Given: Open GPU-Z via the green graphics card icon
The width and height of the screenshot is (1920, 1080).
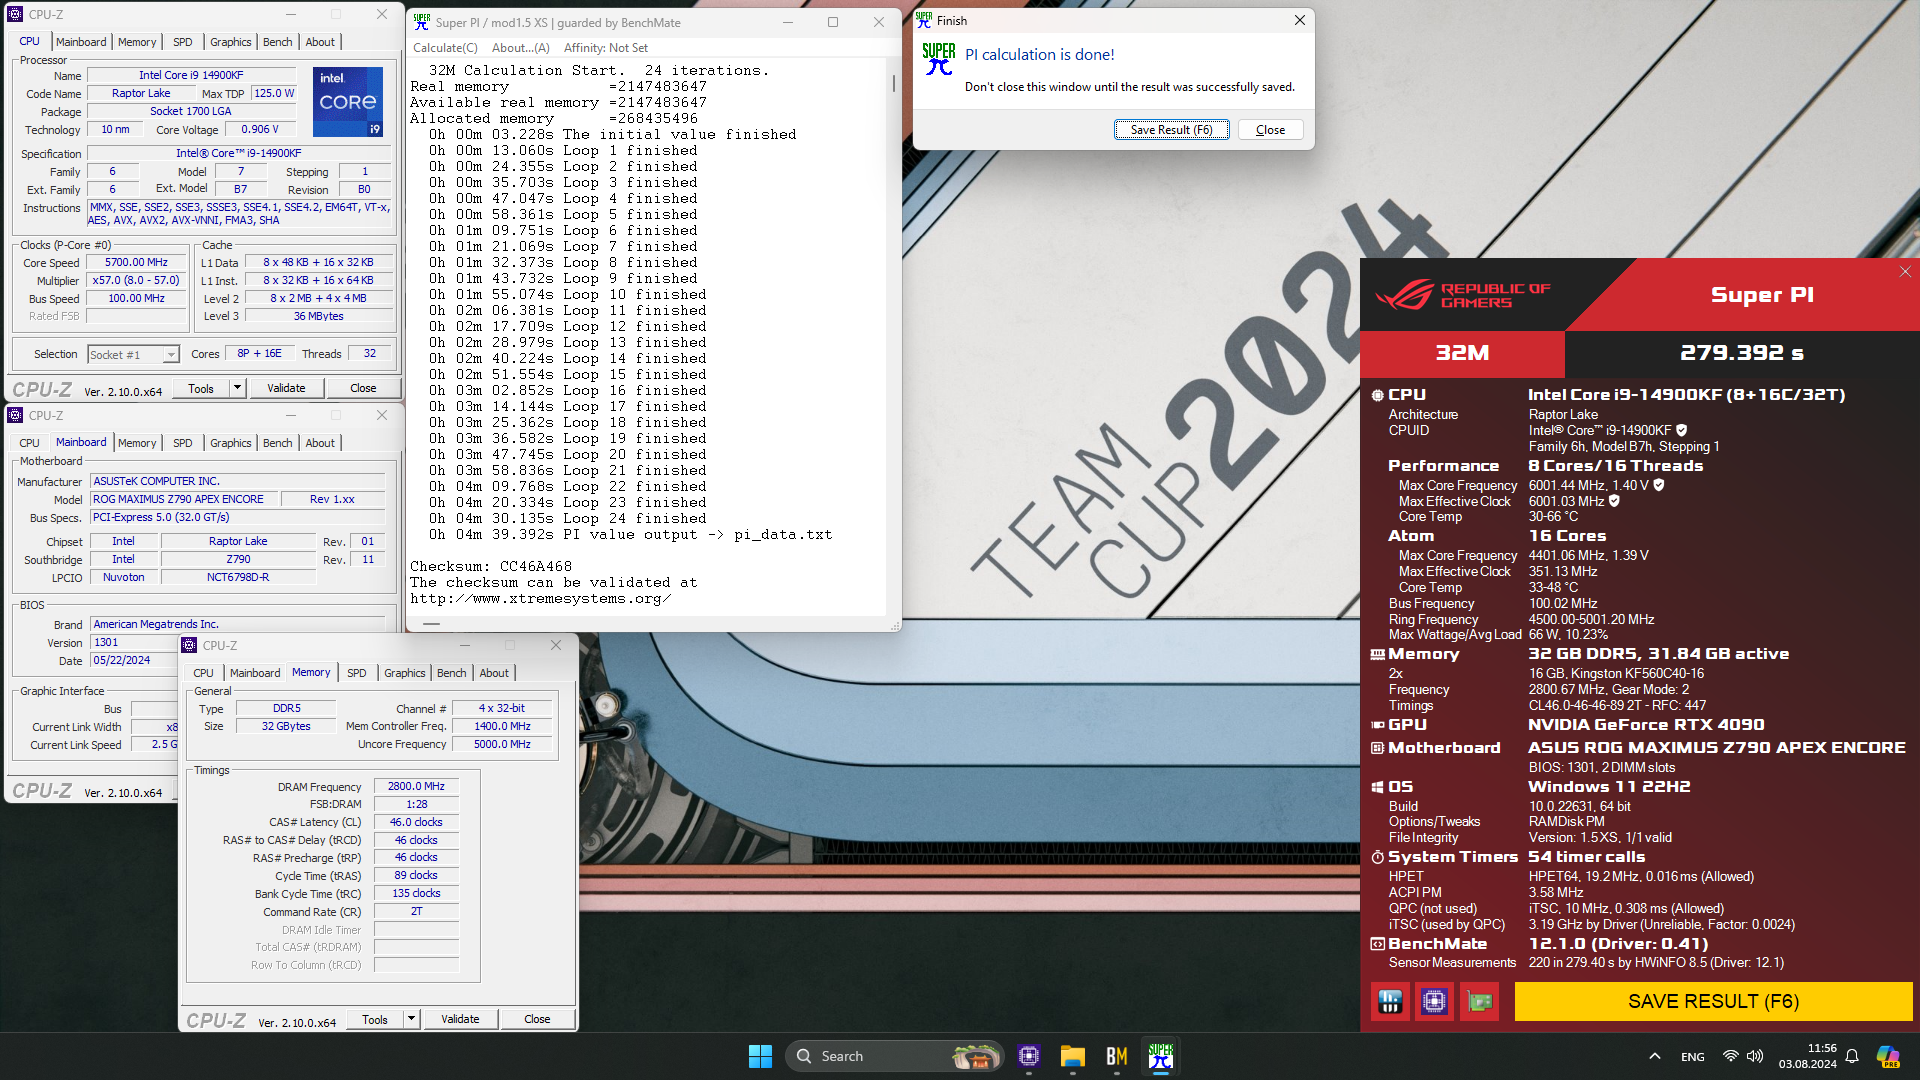Looking at the screenshot, I should [1479, 1001].
